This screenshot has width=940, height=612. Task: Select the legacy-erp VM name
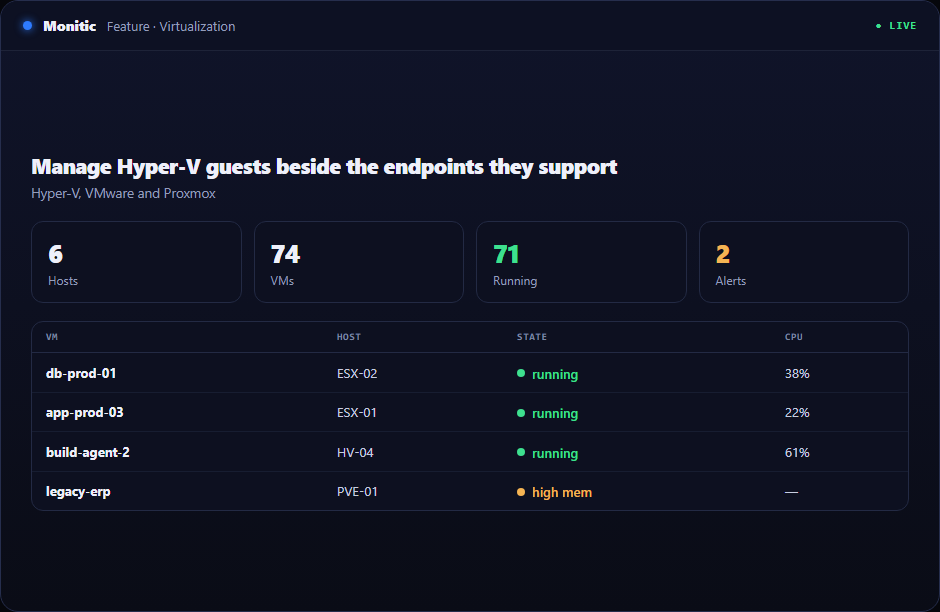click(78, 492)
